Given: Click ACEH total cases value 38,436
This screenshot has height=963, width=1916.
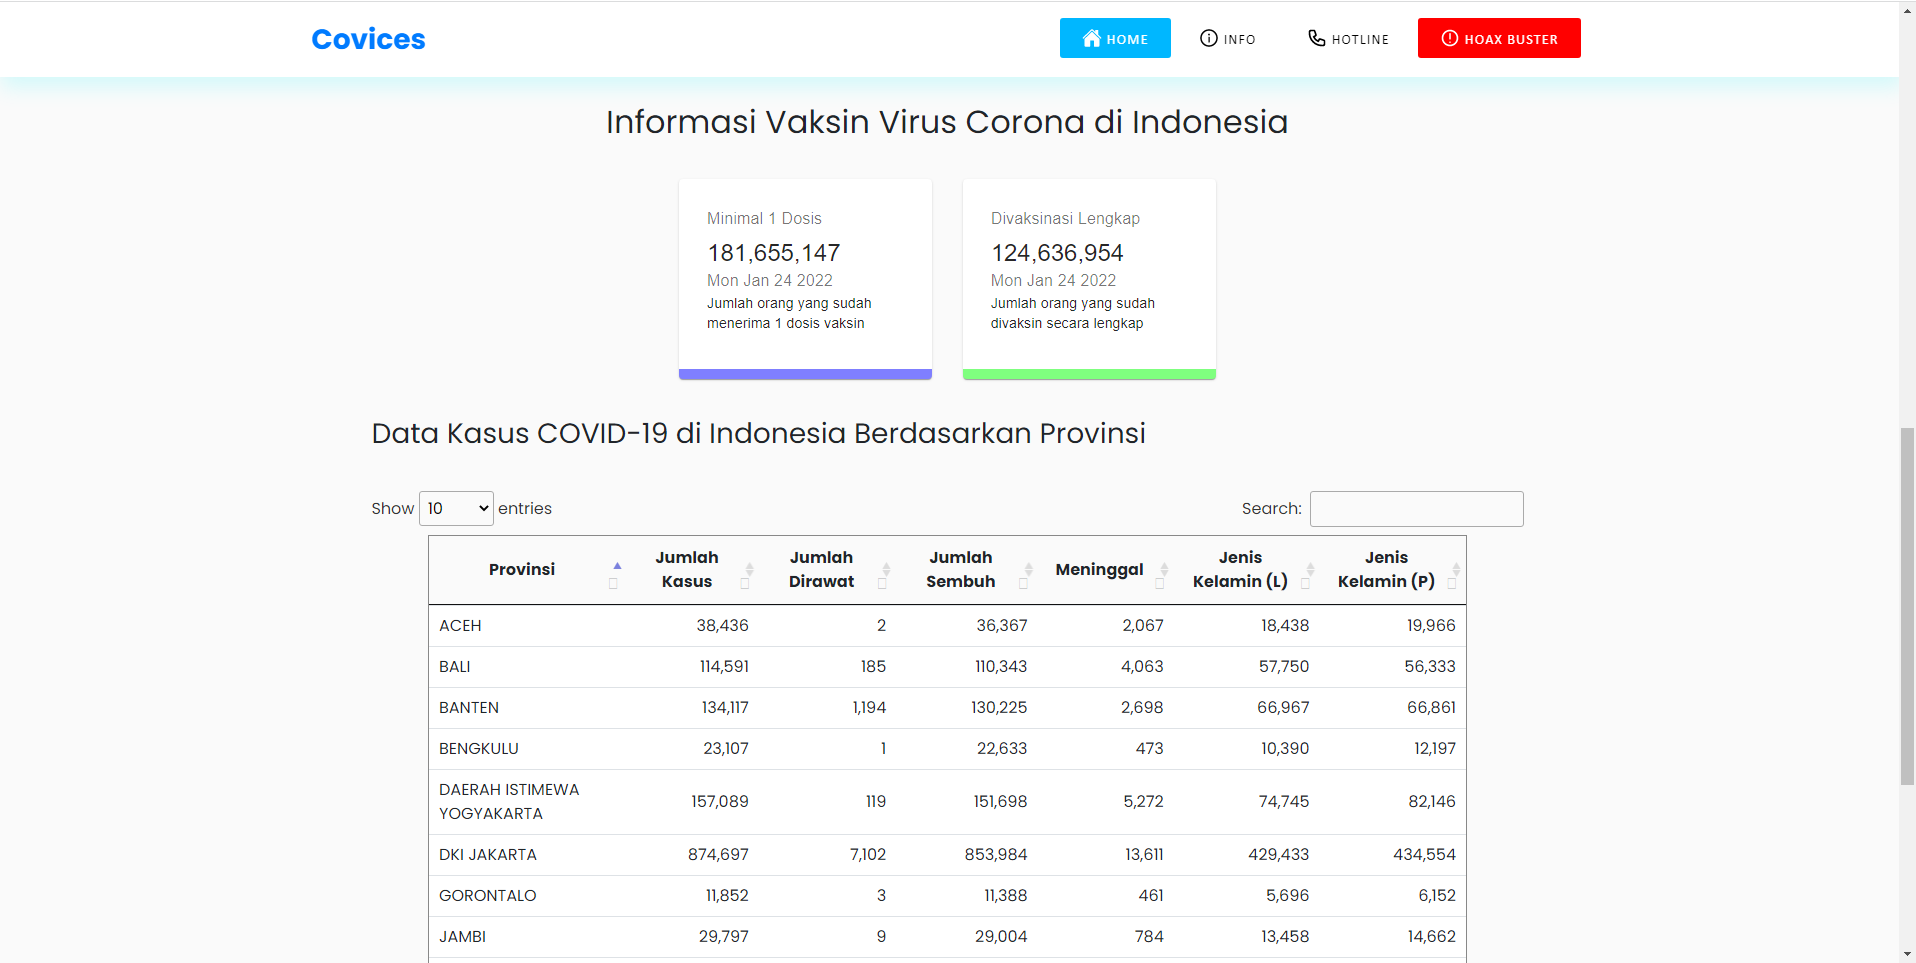Looking at the screenshot, I should tap(722, 626).
